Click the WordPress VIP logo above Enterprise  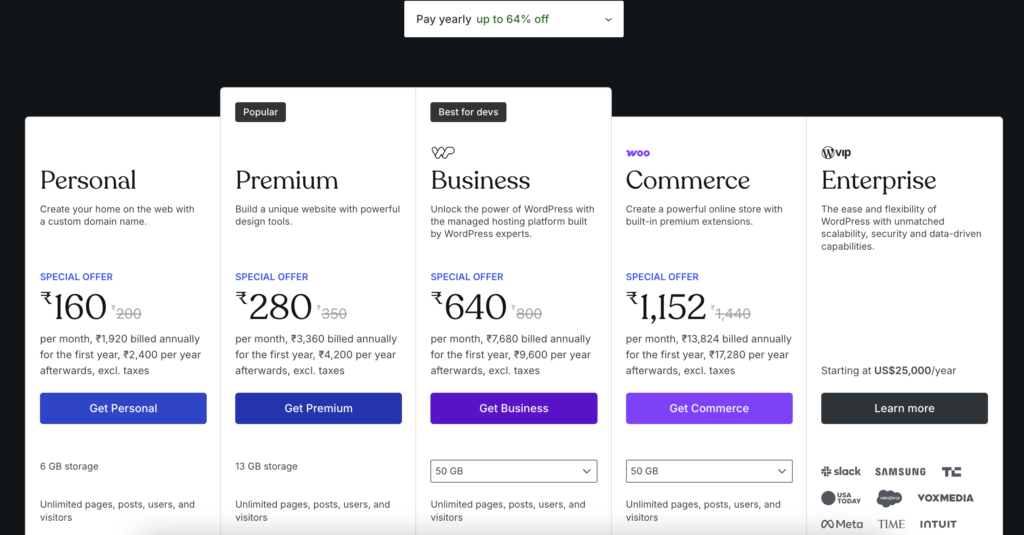pos(836,153)
